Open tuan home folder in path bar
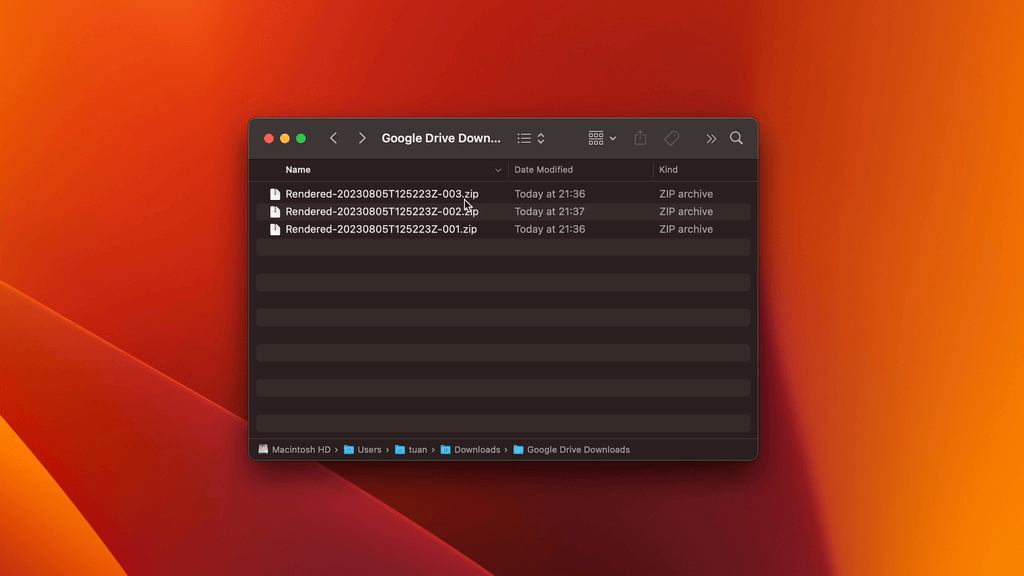The width and height of the screenshot is (1024, 576). click(x=417, y=450)
